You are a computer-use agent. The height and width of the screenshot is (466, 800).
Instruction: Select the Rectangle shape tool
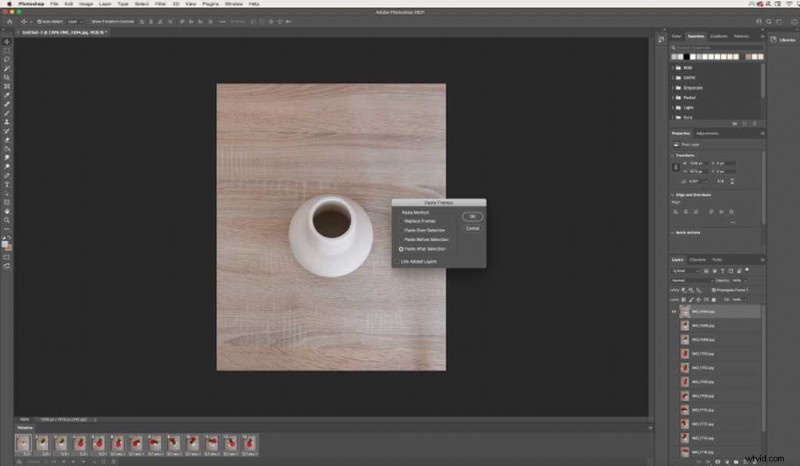(x=7, y=203)
